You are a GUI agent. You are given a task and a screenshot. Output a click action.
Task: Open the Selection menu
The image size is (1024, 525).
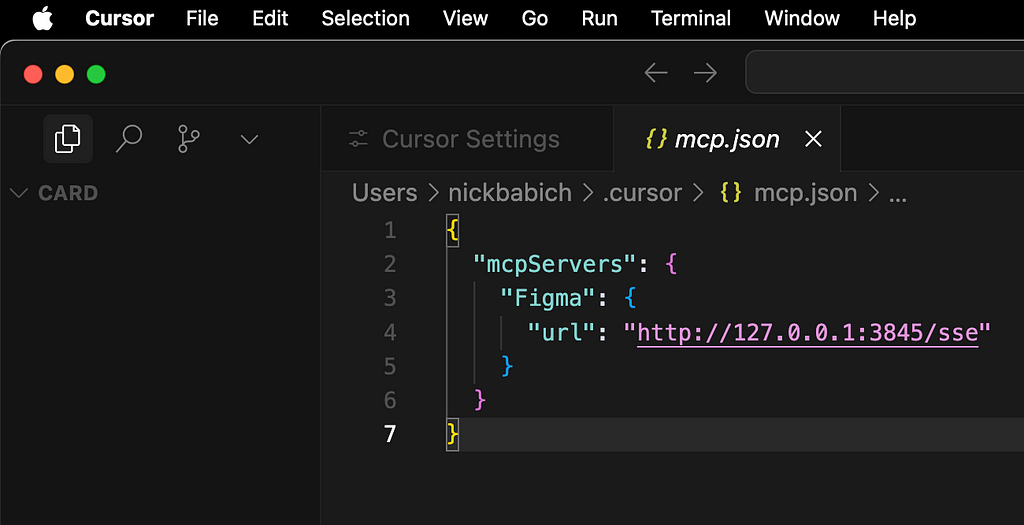coord(366,18)
